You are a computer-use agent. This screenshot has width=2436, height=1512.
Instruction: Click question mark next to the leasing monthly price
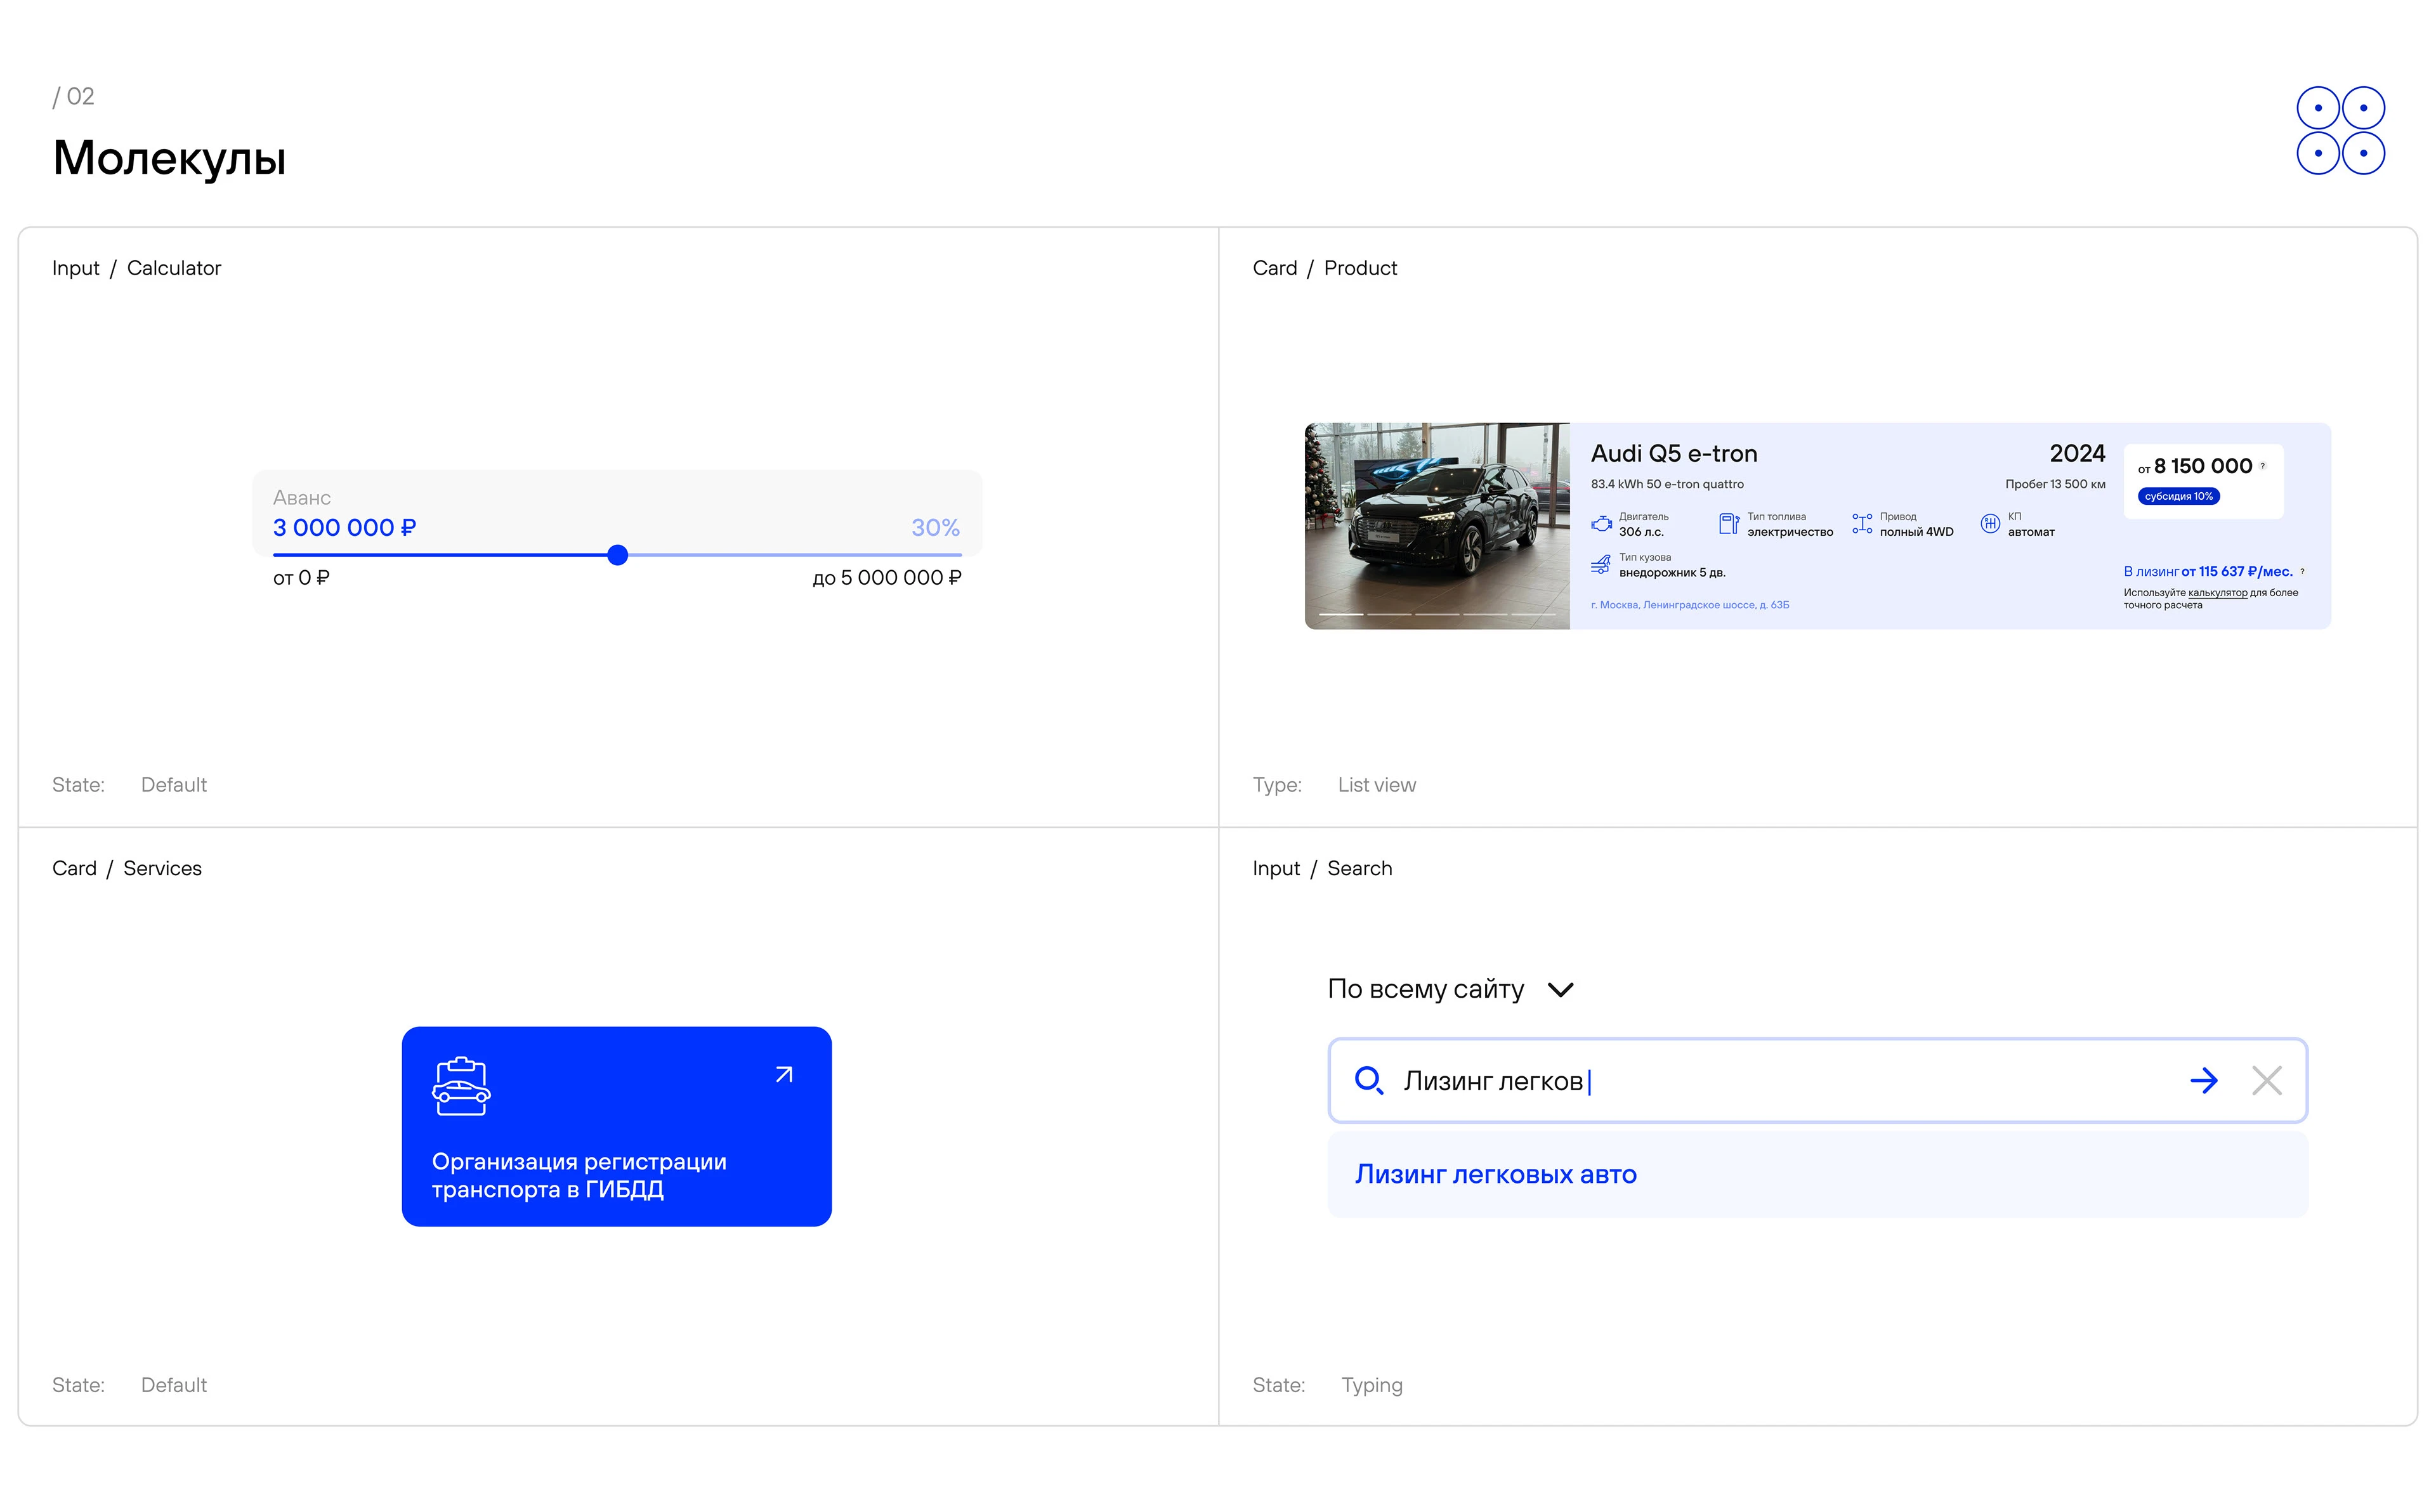coord(2302,572)
